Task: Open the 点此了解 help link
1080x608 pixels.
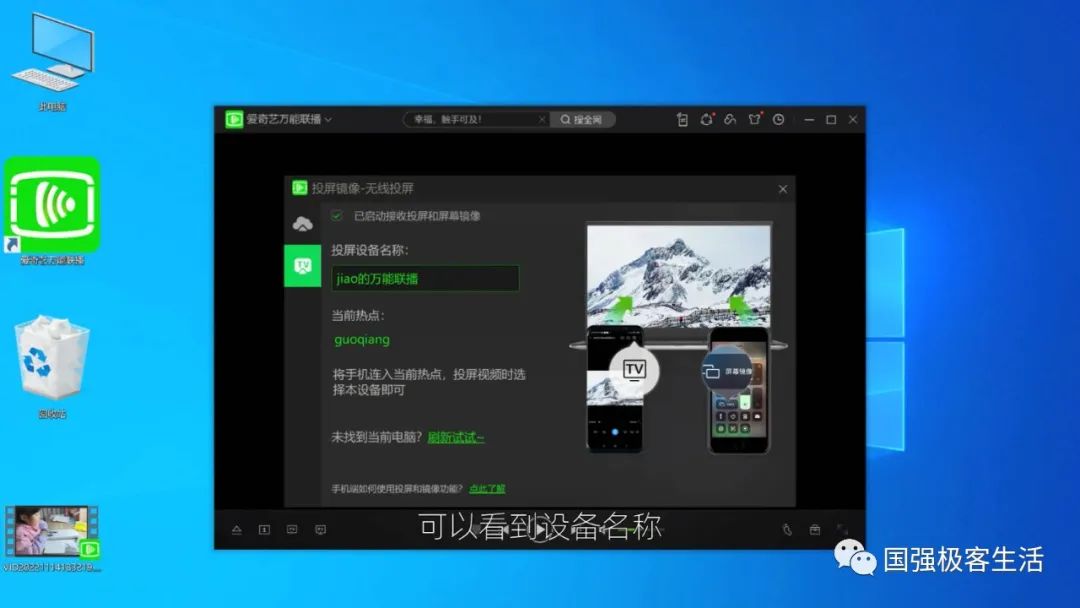Action: (x=487, y=489)
